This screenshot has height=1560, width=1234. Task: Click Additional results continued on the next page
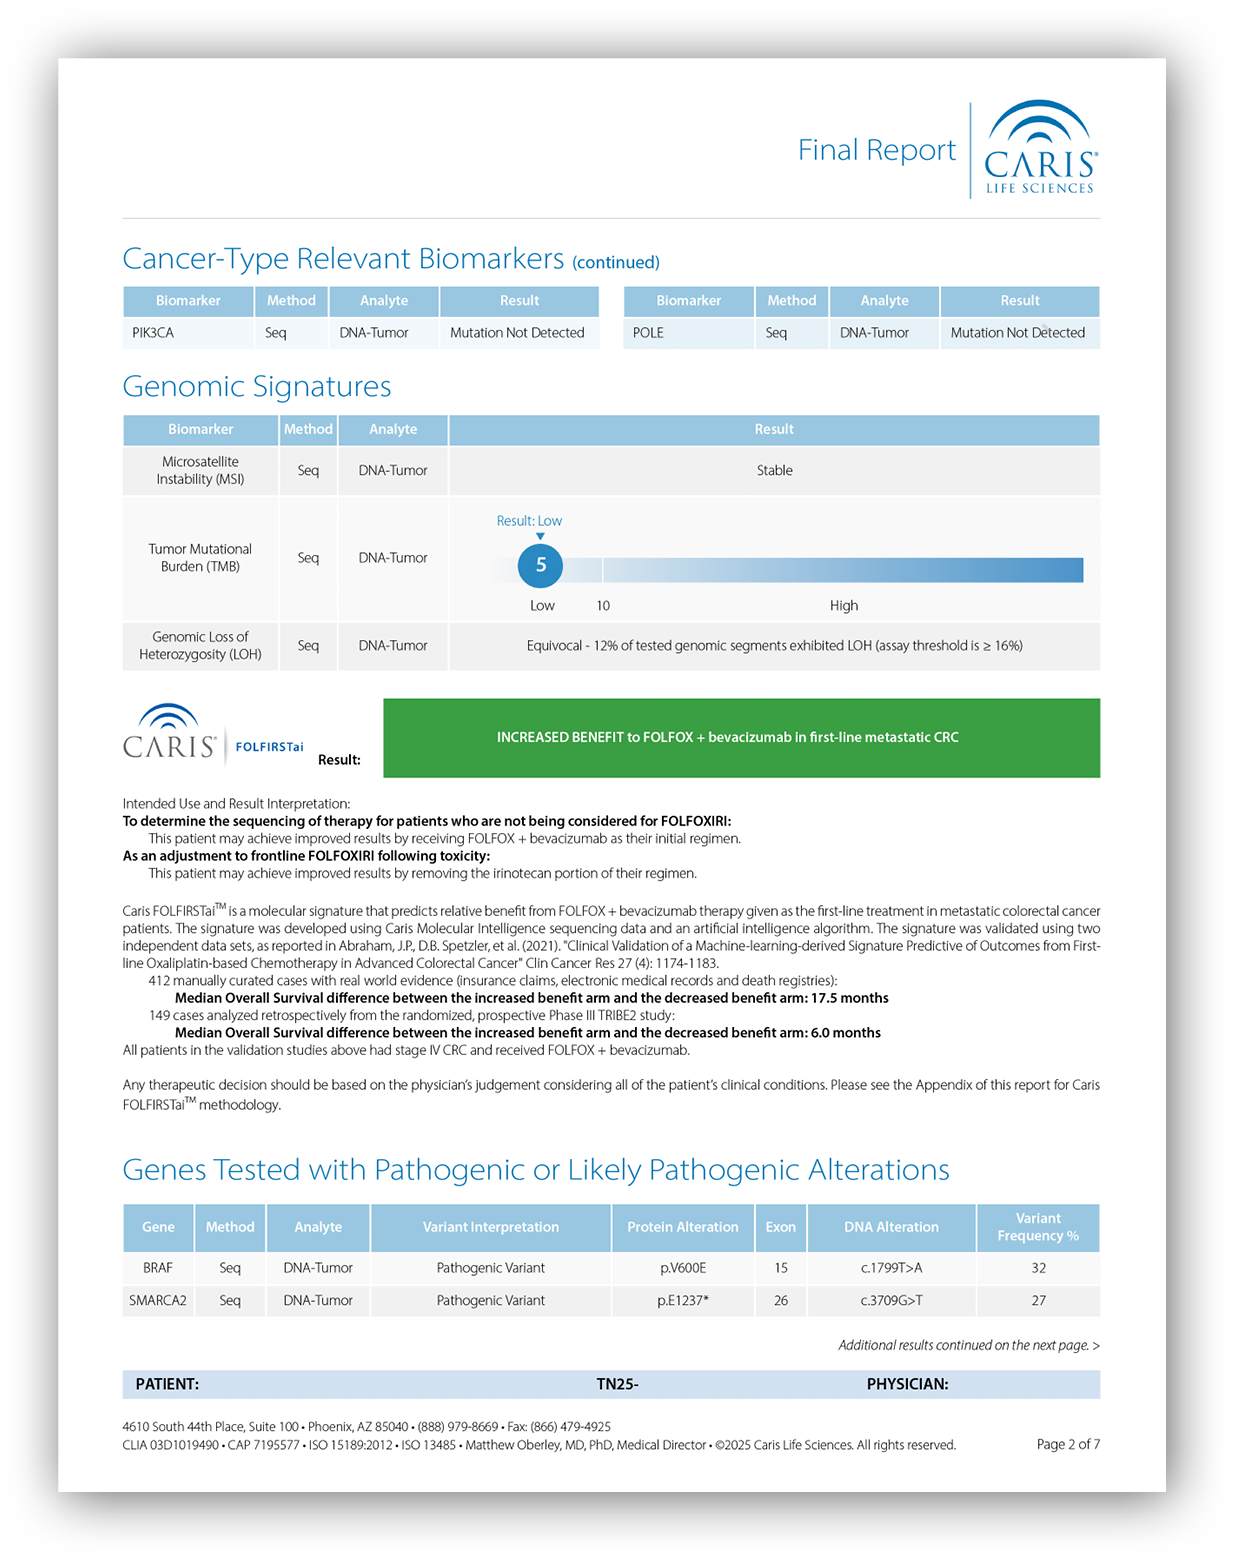click(968, 1346)
